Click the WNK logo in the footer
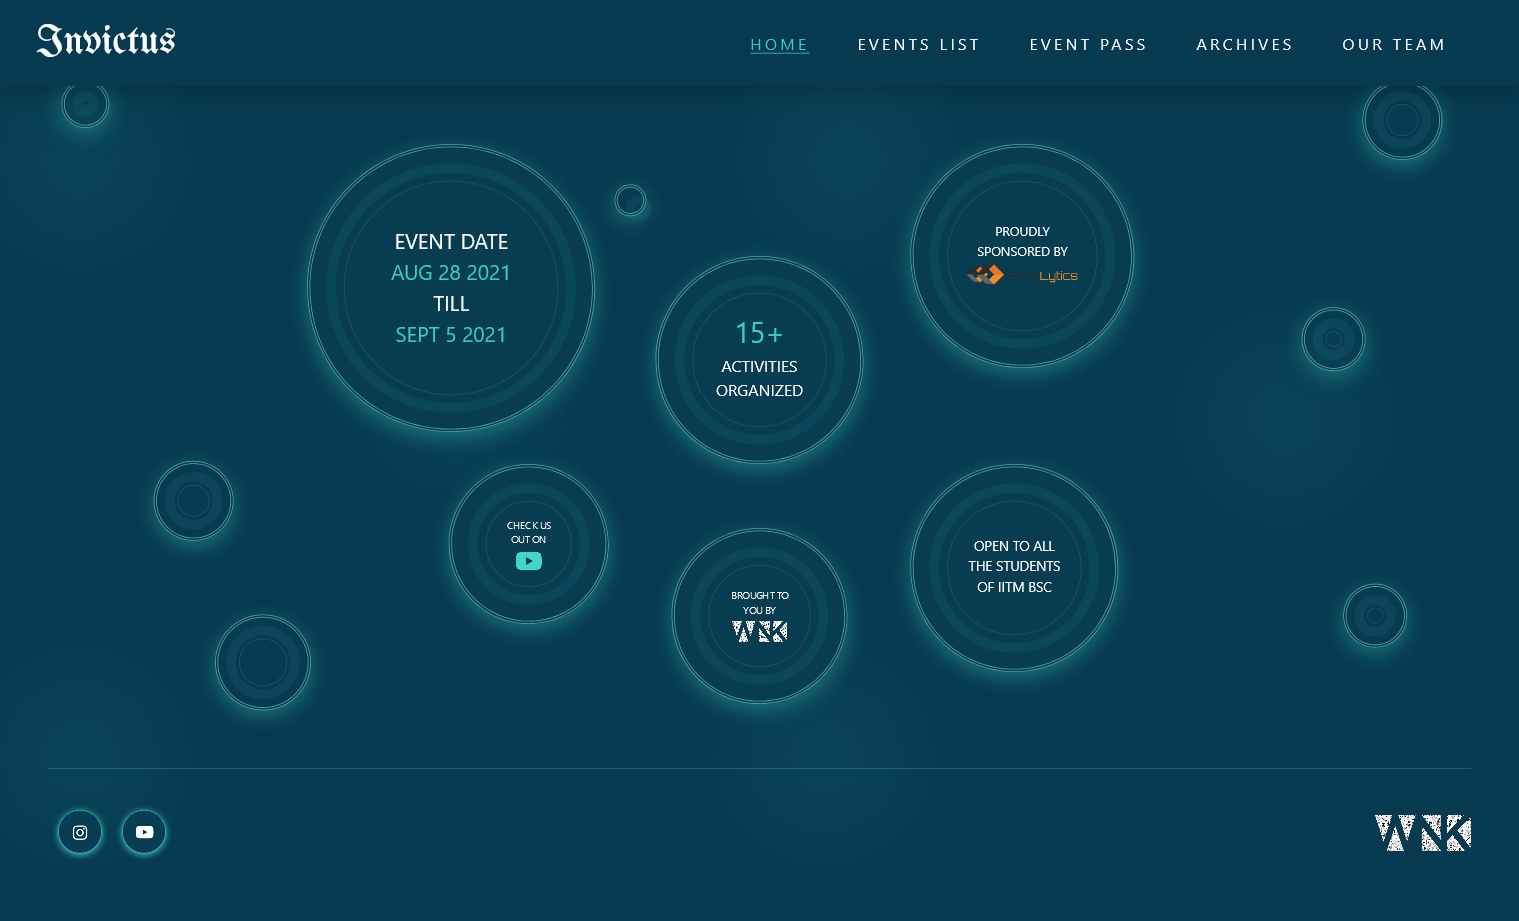The image size is (1519, 921). (x=1422, y=832)
